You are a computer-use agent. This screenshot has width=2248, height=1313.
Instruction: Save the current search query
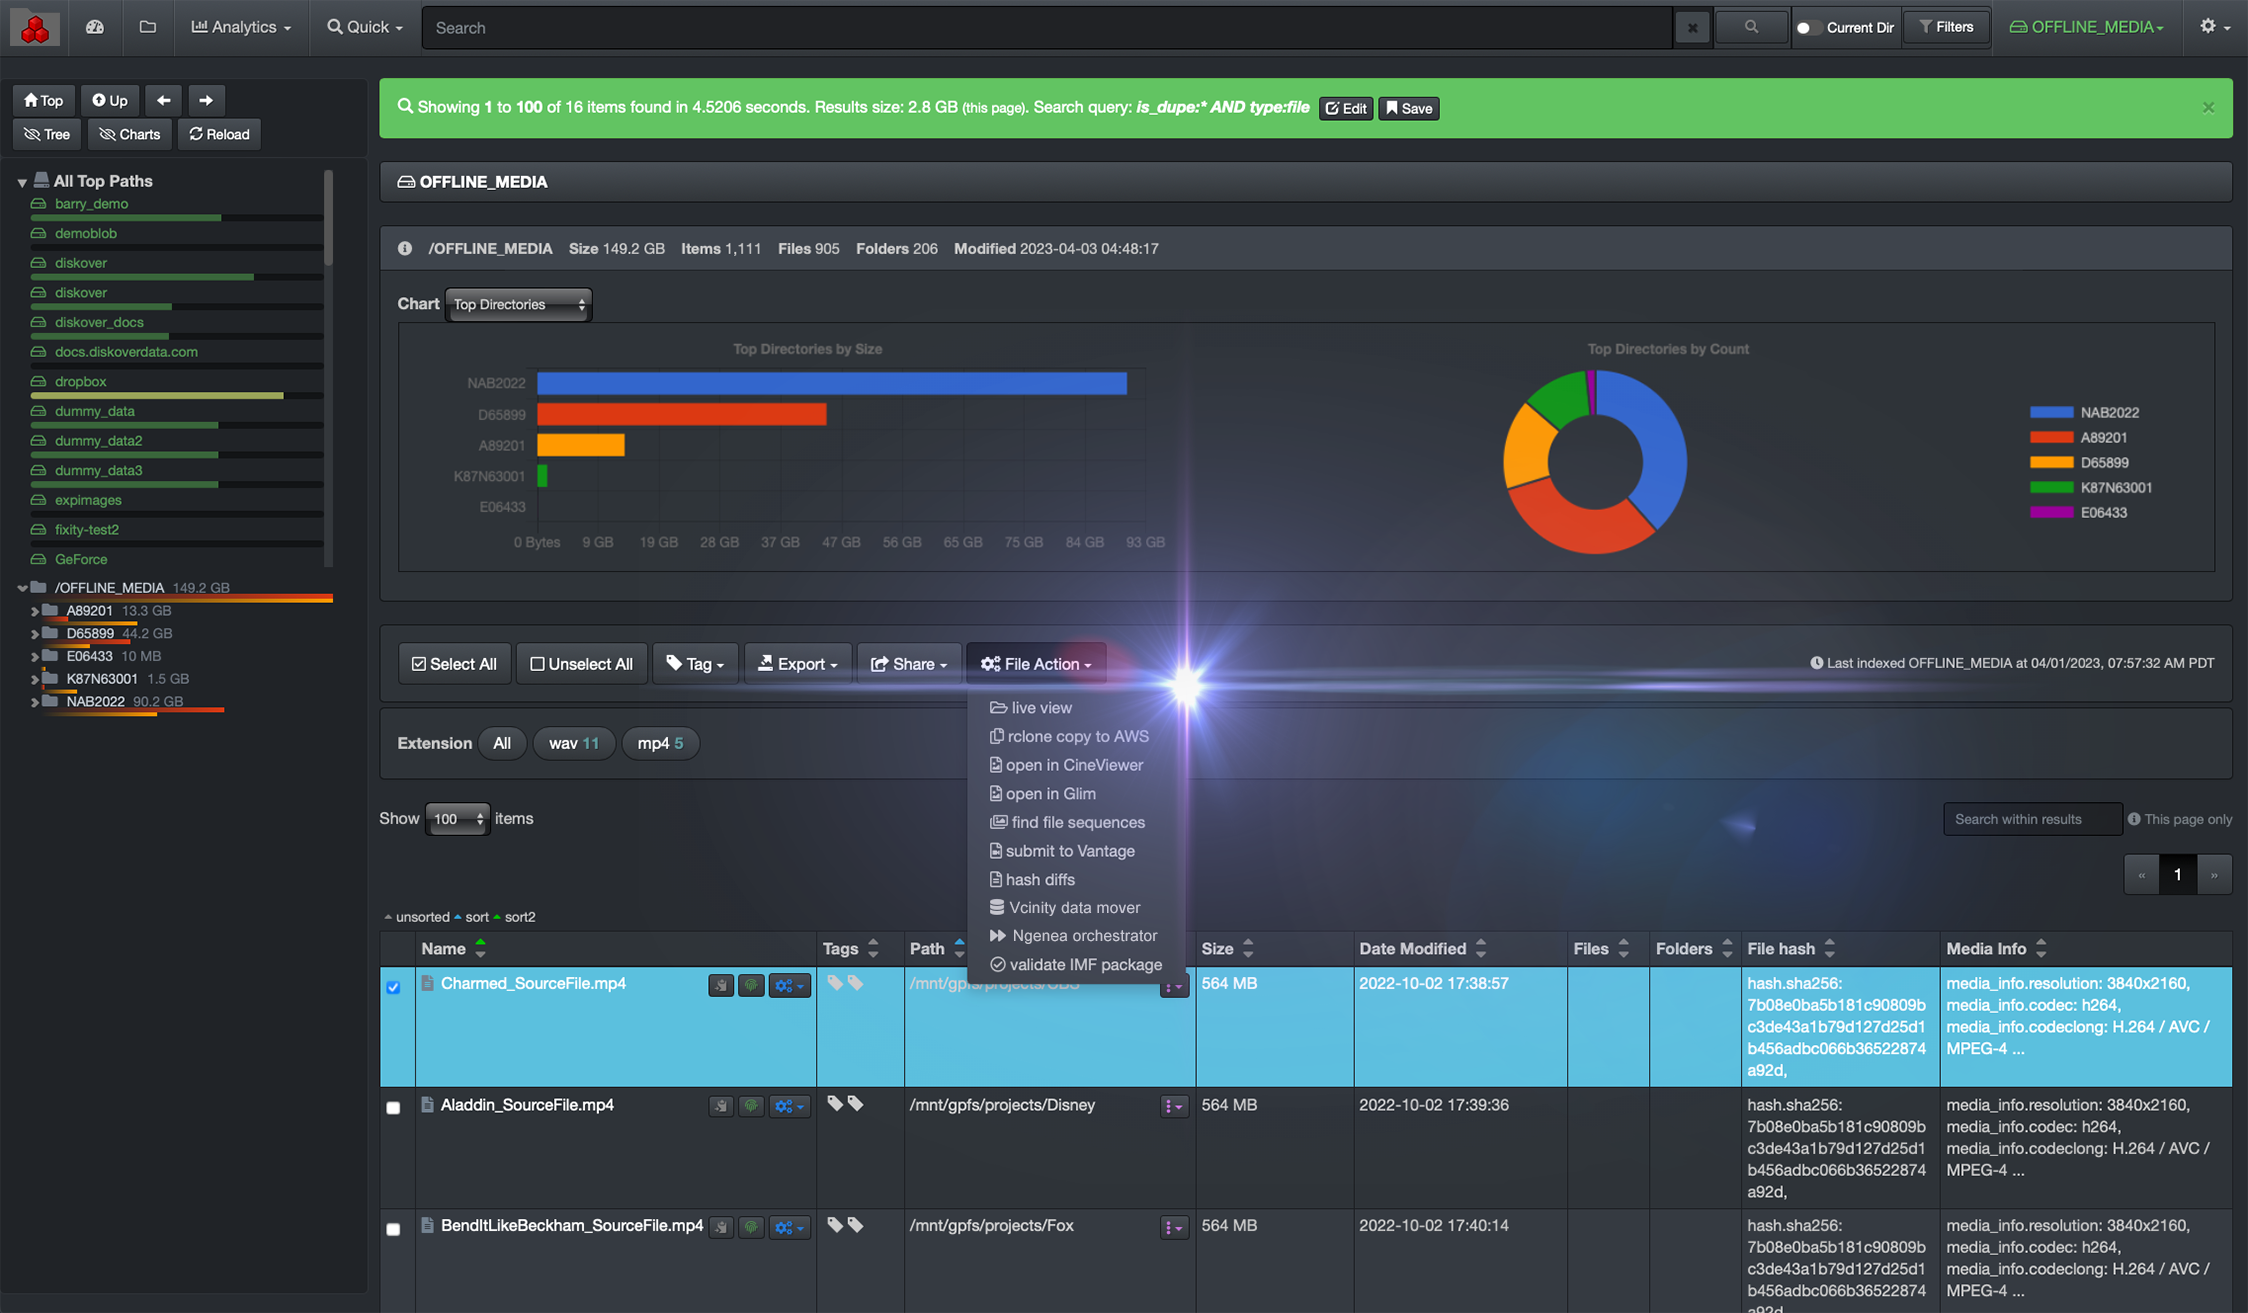[1408, 107]
